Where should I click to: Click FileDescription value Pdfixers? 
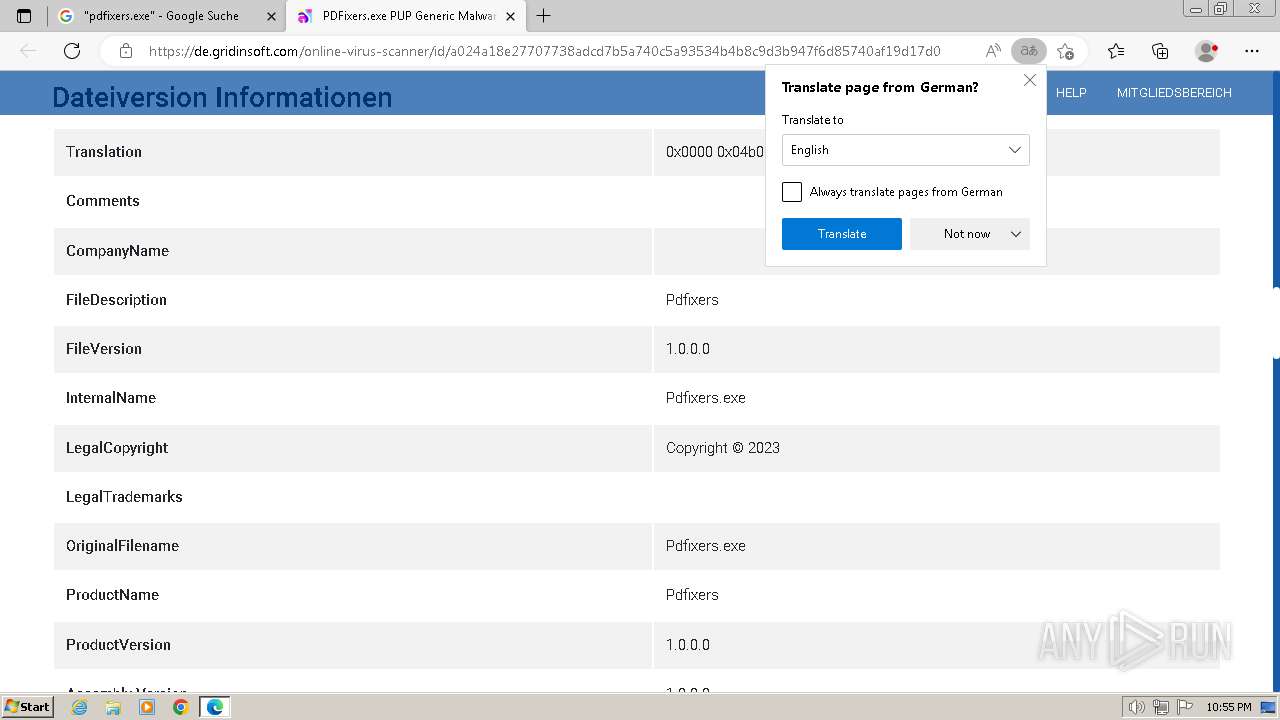692,300
